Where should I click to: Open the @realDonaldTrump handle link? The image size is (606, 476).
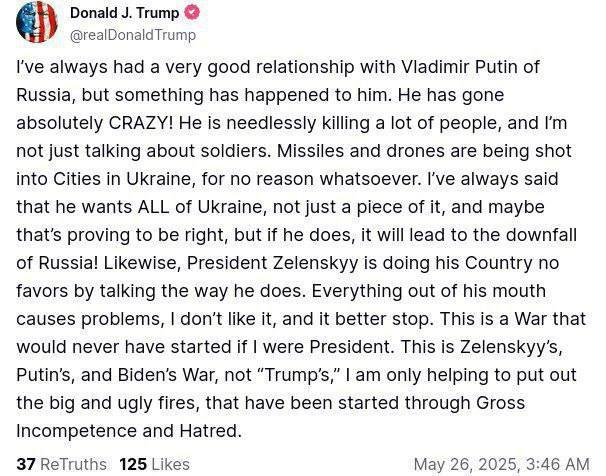[x=133, y=34]
